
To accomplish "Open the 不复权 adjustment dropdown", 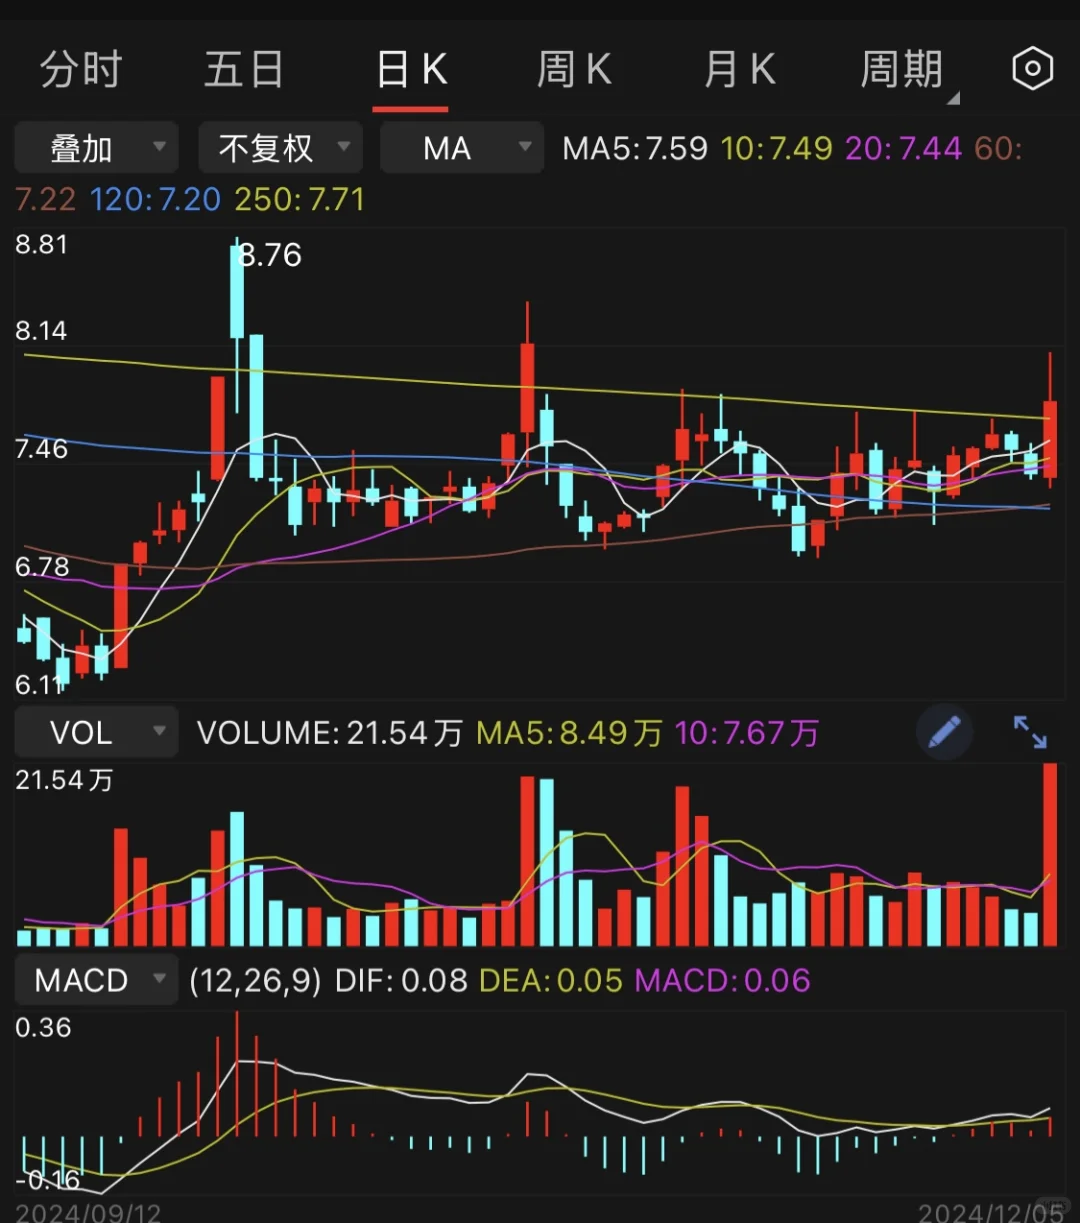I will coord(280,149).
